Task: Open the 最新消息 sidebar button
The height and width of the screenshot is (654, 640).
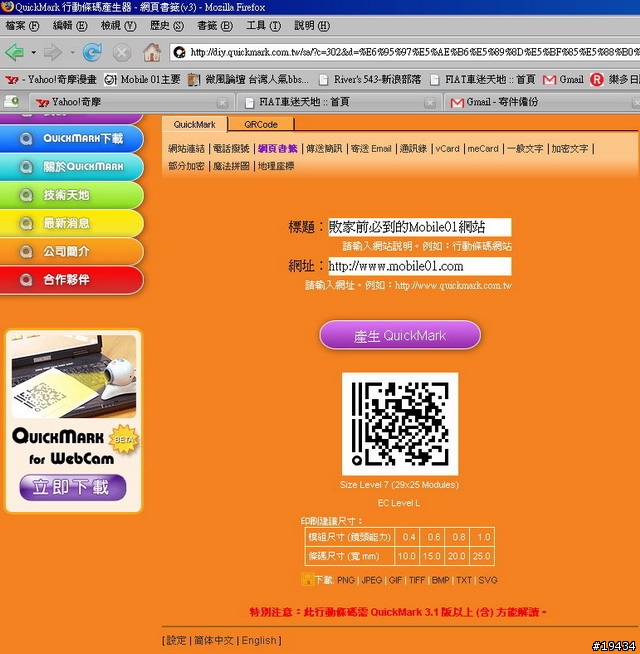Action: (72, 224)
